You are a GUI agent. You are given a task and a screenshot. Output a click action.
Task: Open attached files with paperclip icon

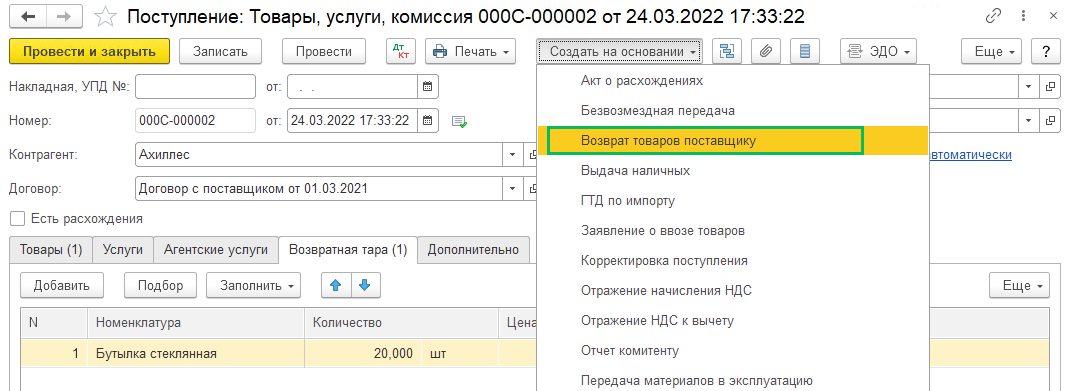click(x=766, y=51)
